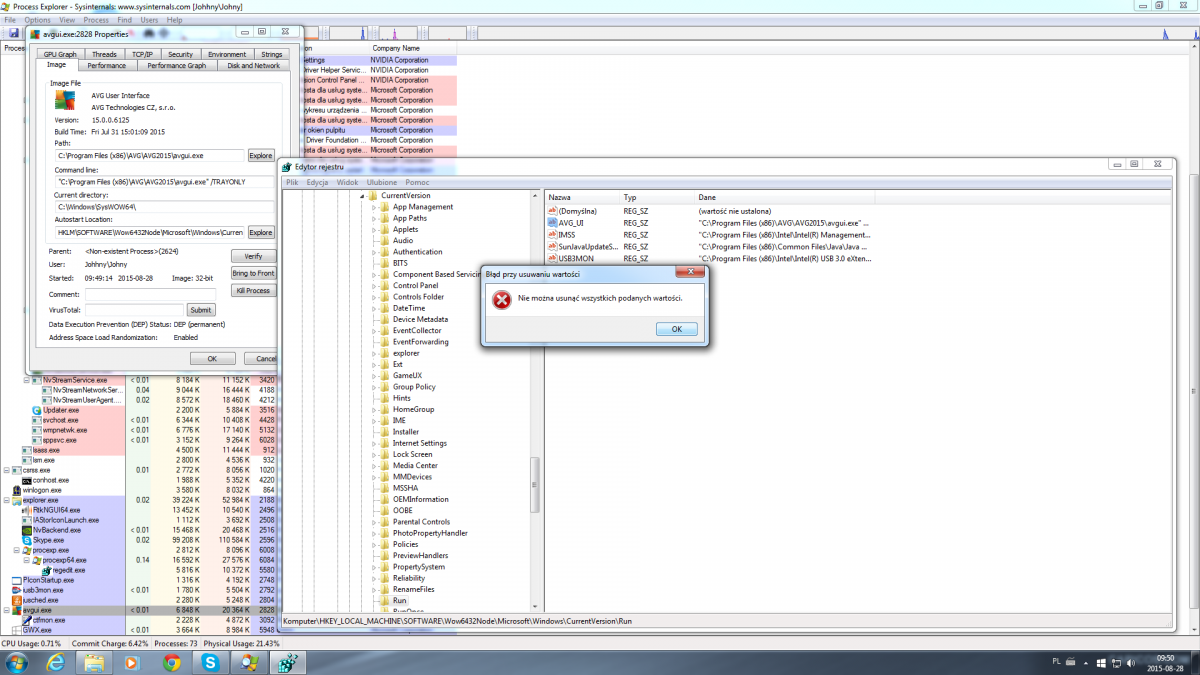This screenshot has width=1200, height=675.
Task: Collapse the avgui.exe process tree
Action: tap(7, 610)
